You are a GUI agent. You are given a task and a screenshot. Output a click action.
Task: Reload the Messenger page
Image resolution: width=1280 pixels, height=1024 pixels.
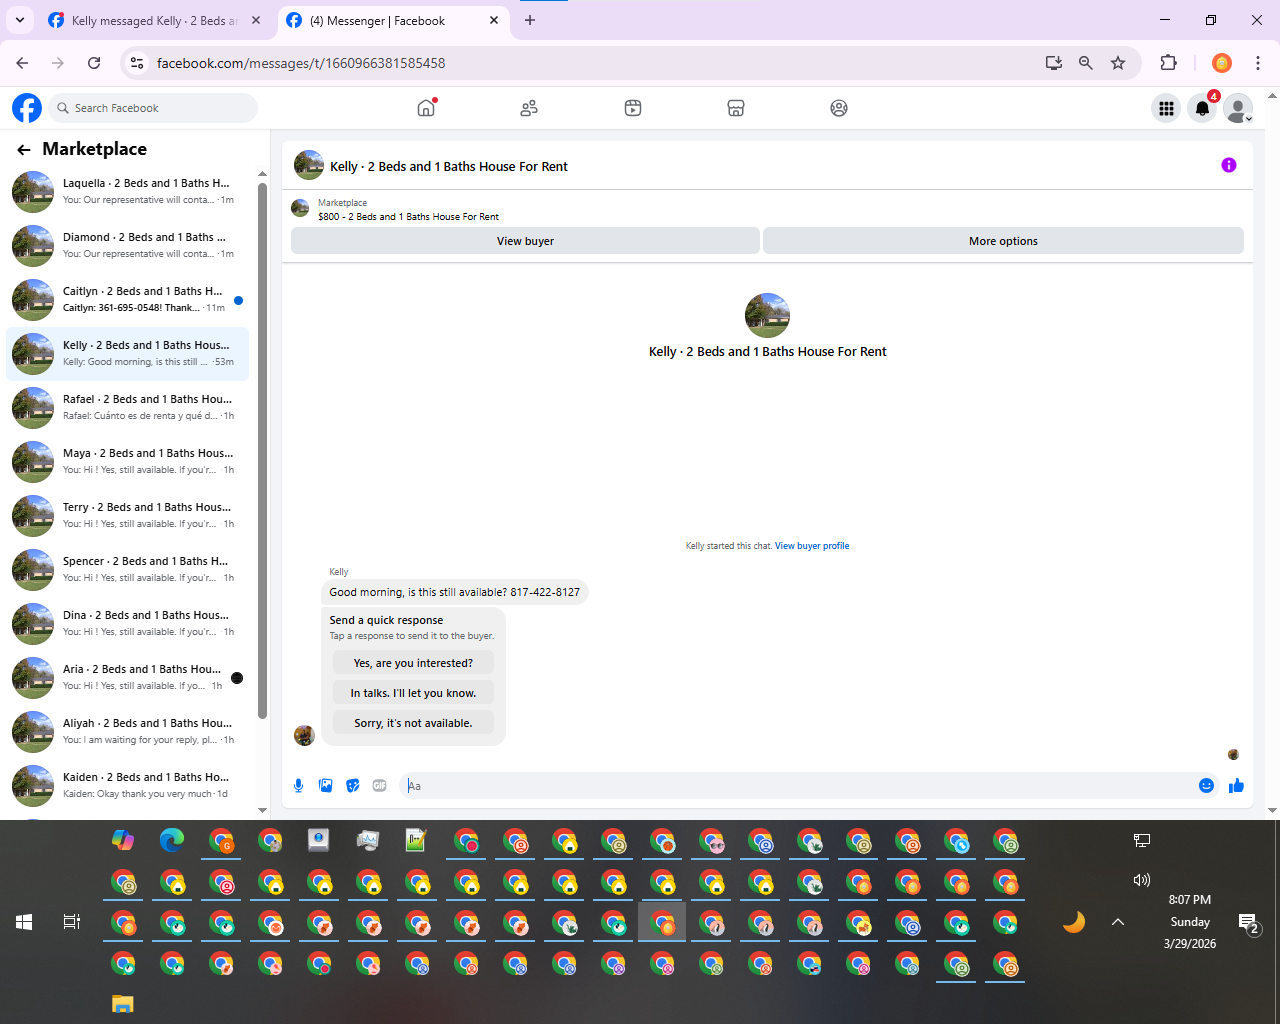(94, 63)
